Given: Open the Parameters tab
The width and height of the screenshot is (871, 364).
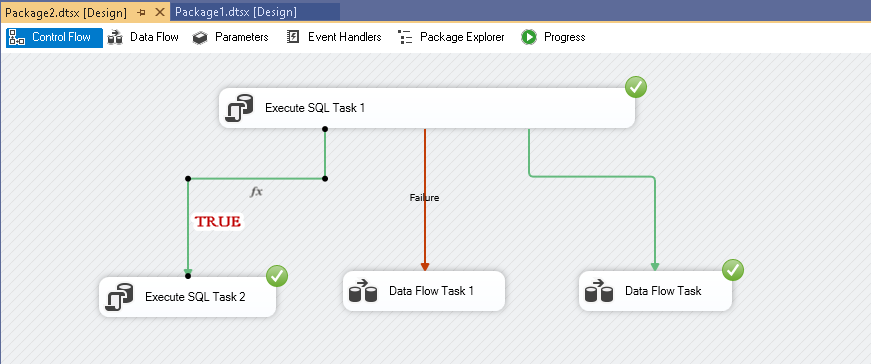Looking at the screenshot, I should [x=231, y=37].
